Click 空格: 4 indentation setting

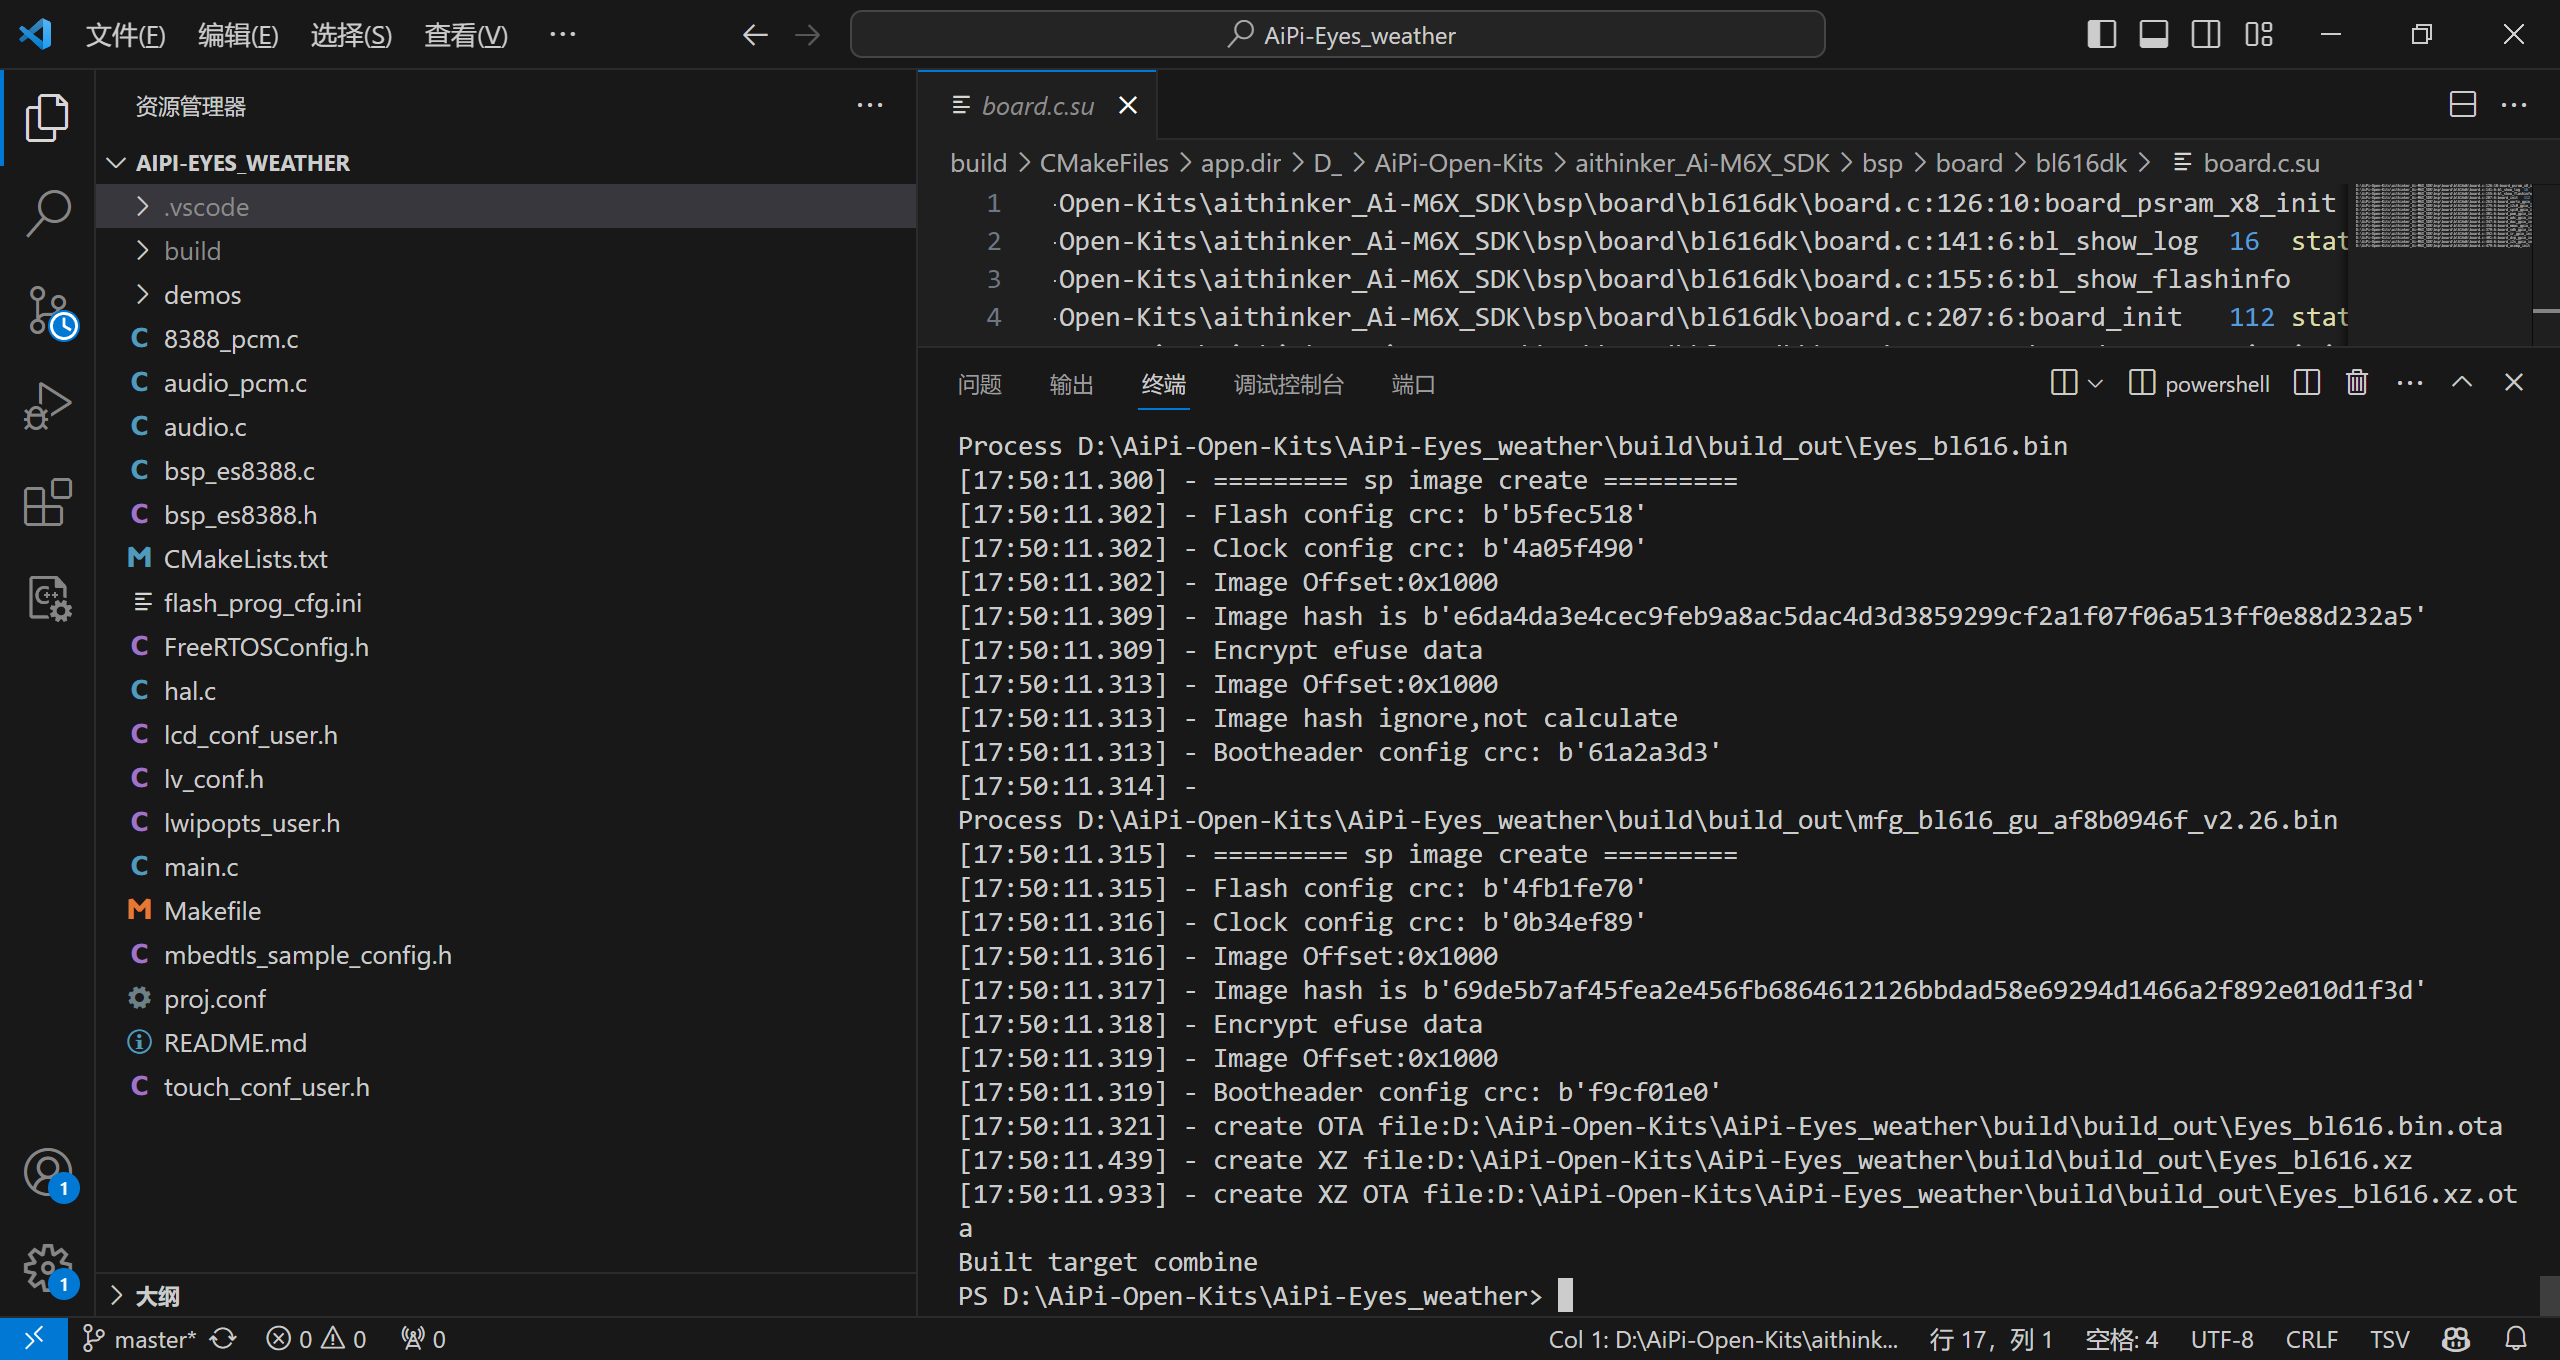tap(2121, 1338)
